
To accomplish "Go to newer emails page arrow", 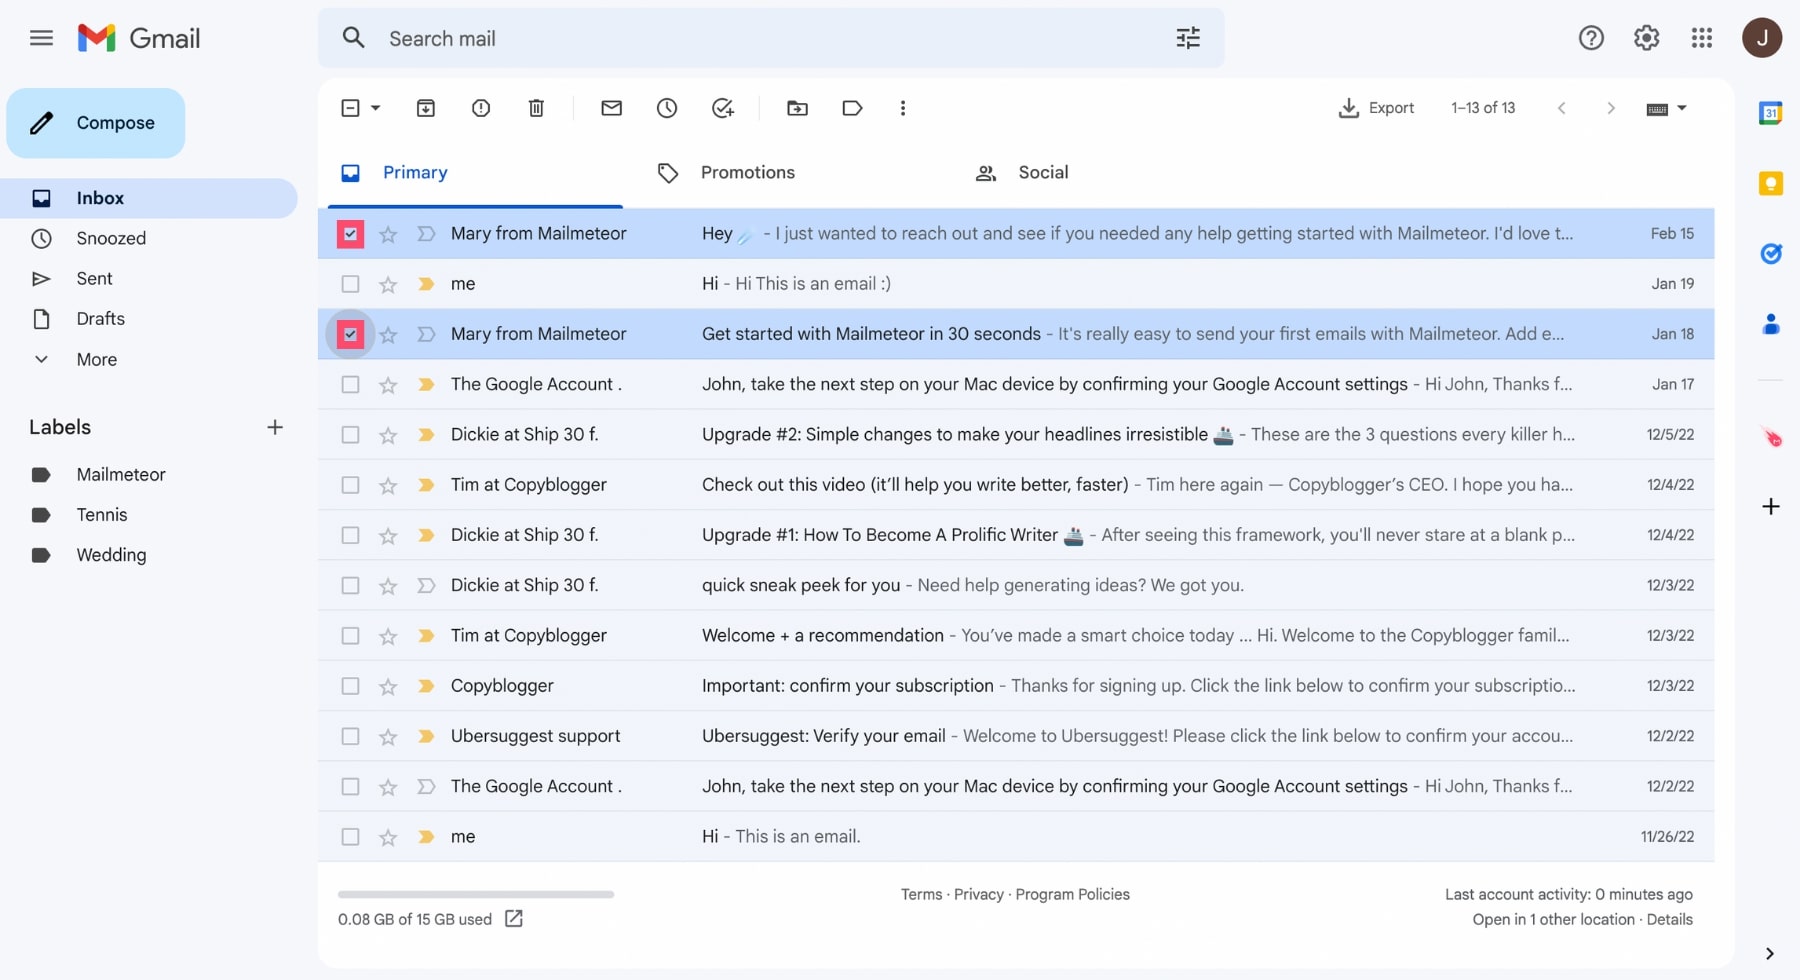I will click(1561, 108).
